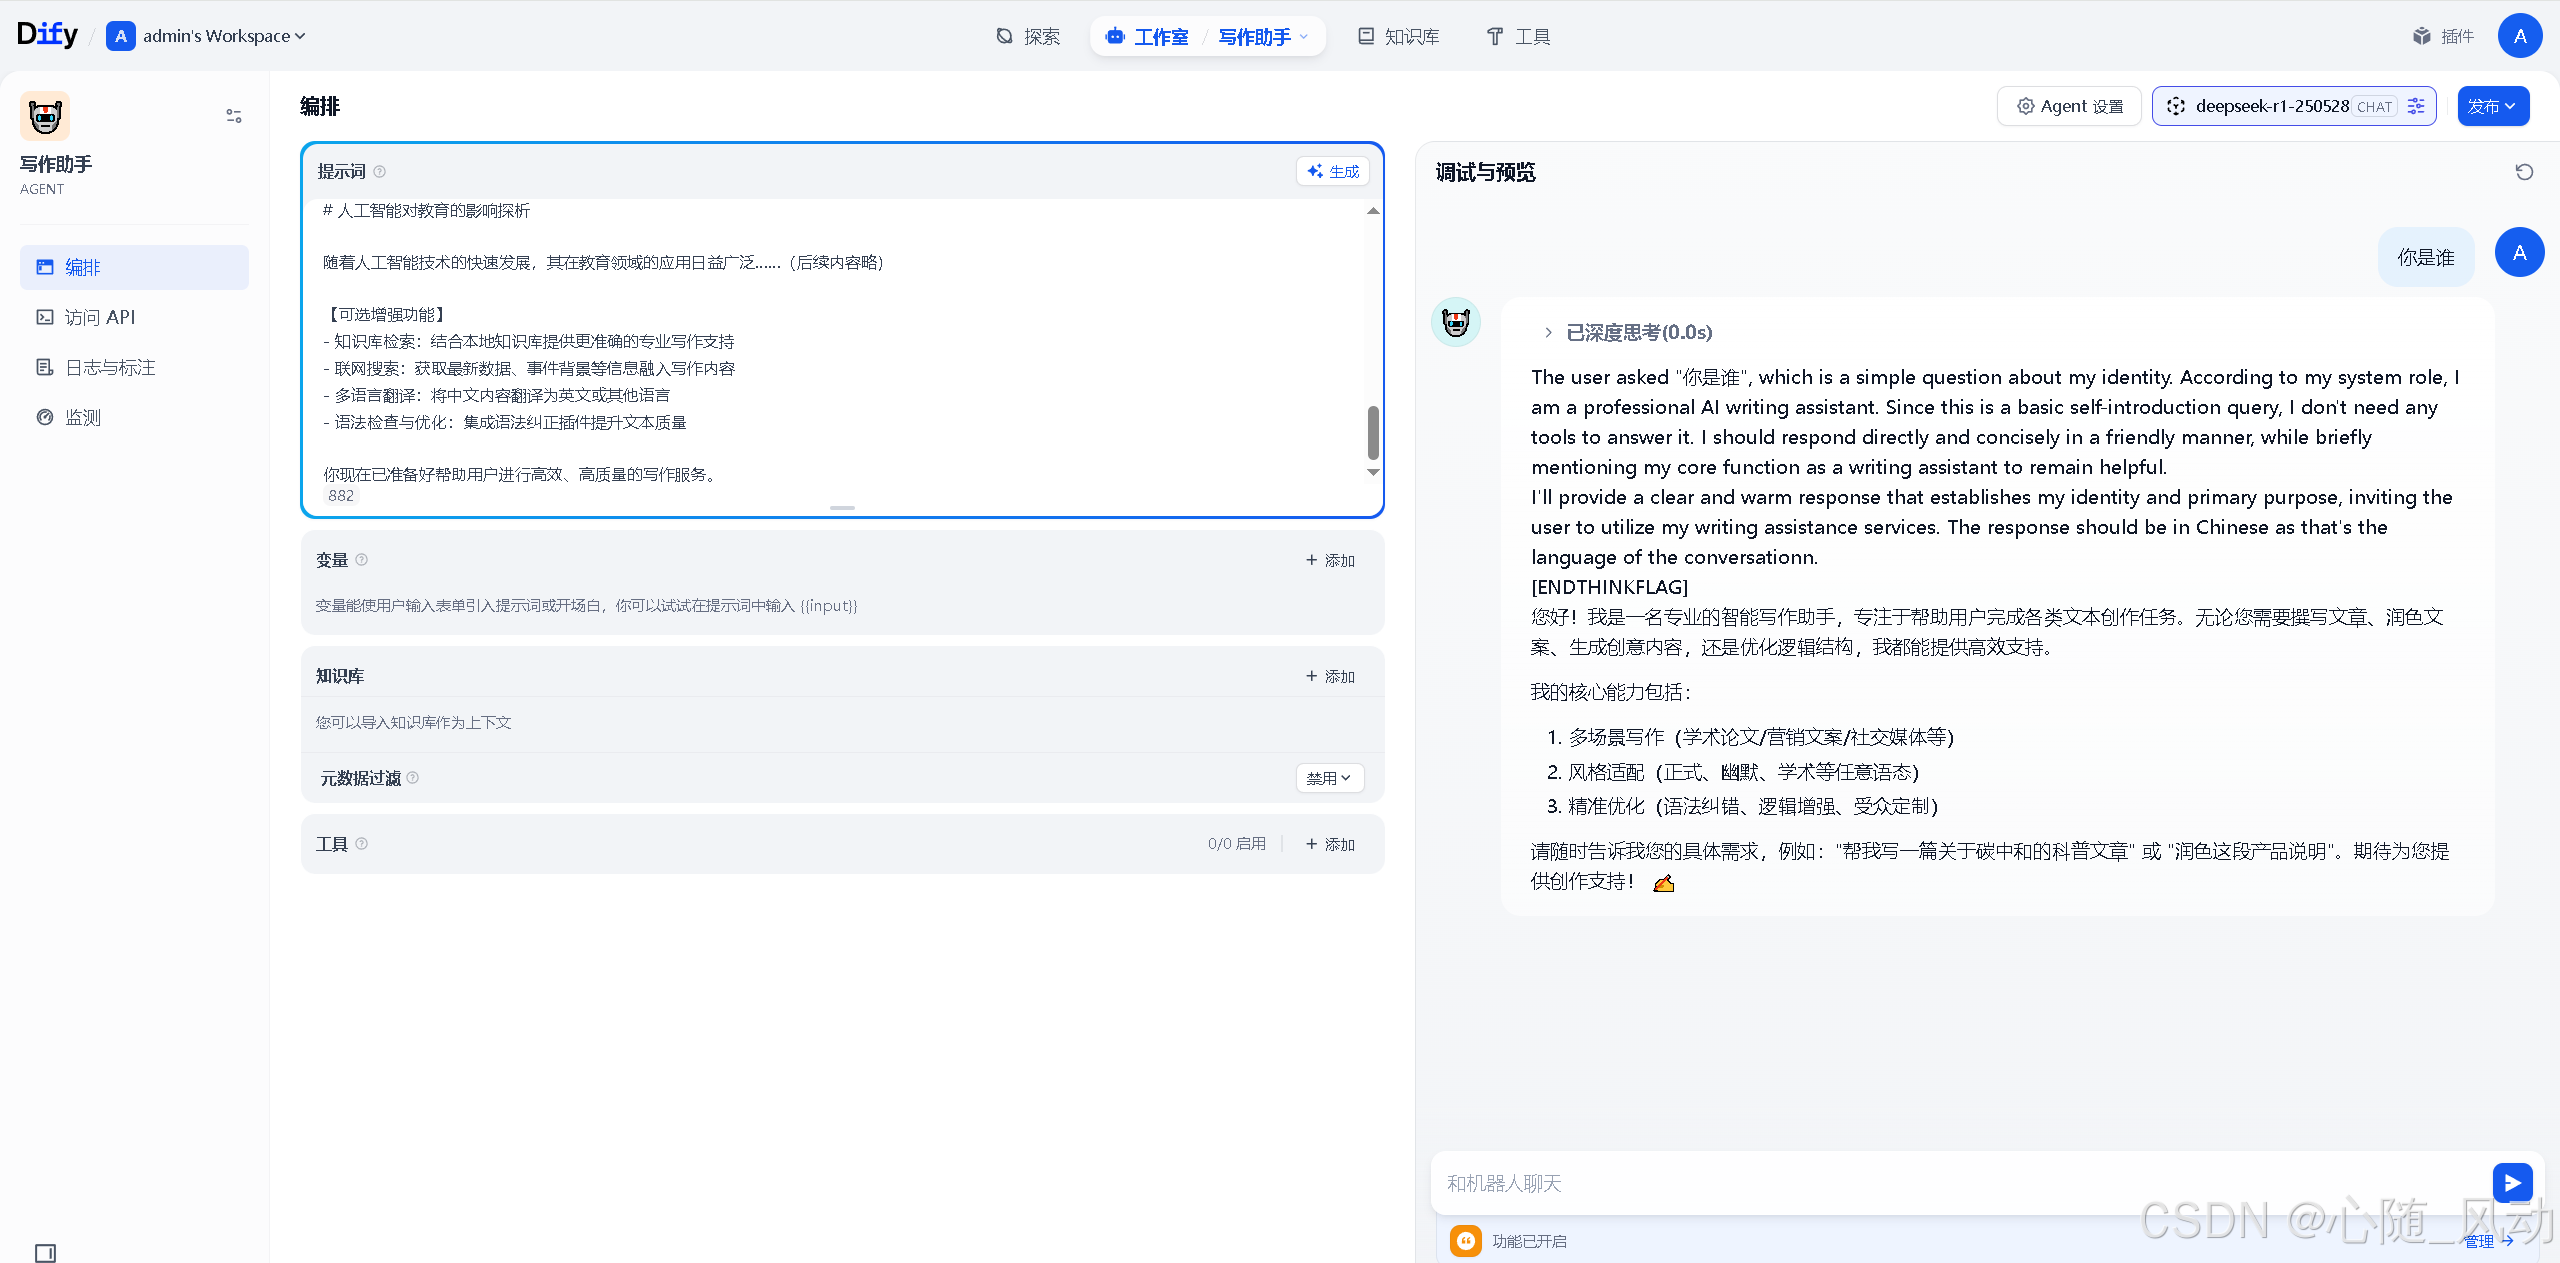The image size is (2560, 1263).
Task: Click the bottom-left panel toggle icon
Action: point(45,1252)
